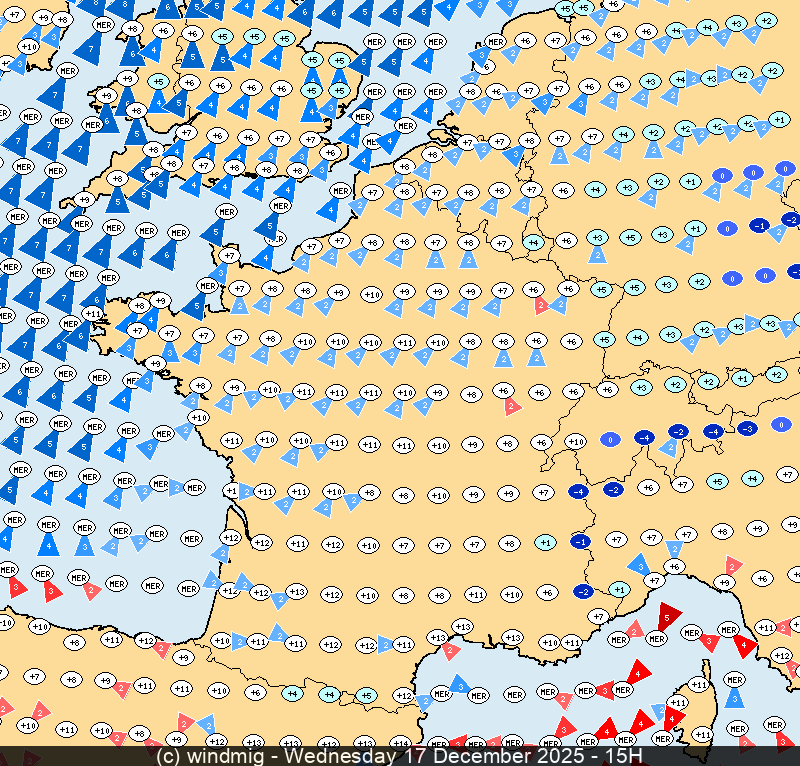Select the dark blue -3 temperature oval
Viewport: 800px width, 766px height.
[746, 428]
